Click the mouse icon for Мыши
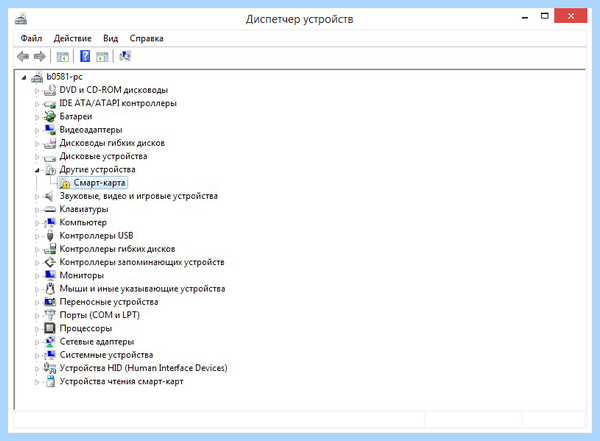 pos(50,288)
